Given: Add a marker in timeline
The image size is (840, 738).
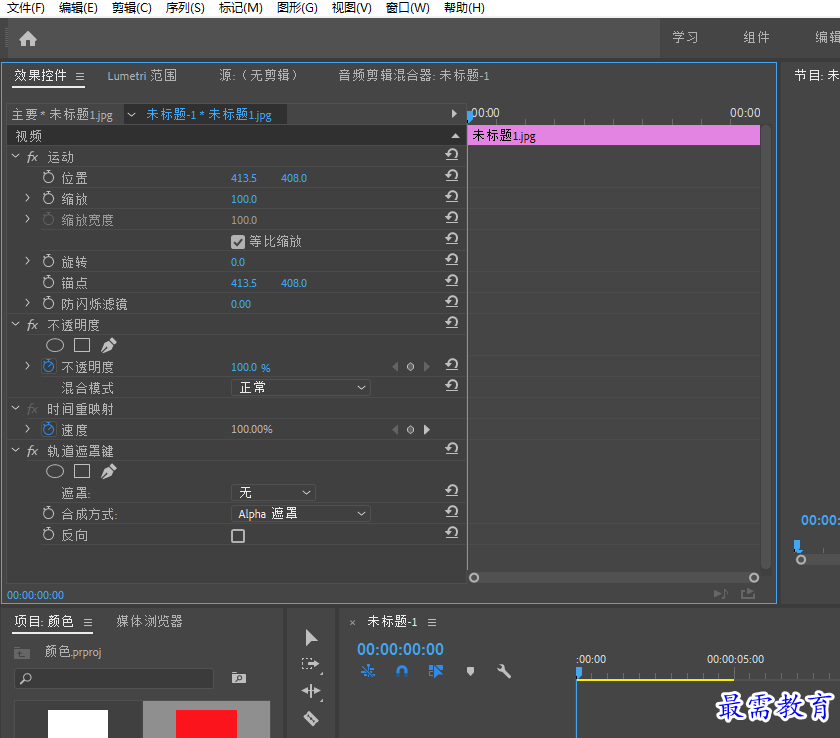Looking at the screenshot, I should (470, 671).
